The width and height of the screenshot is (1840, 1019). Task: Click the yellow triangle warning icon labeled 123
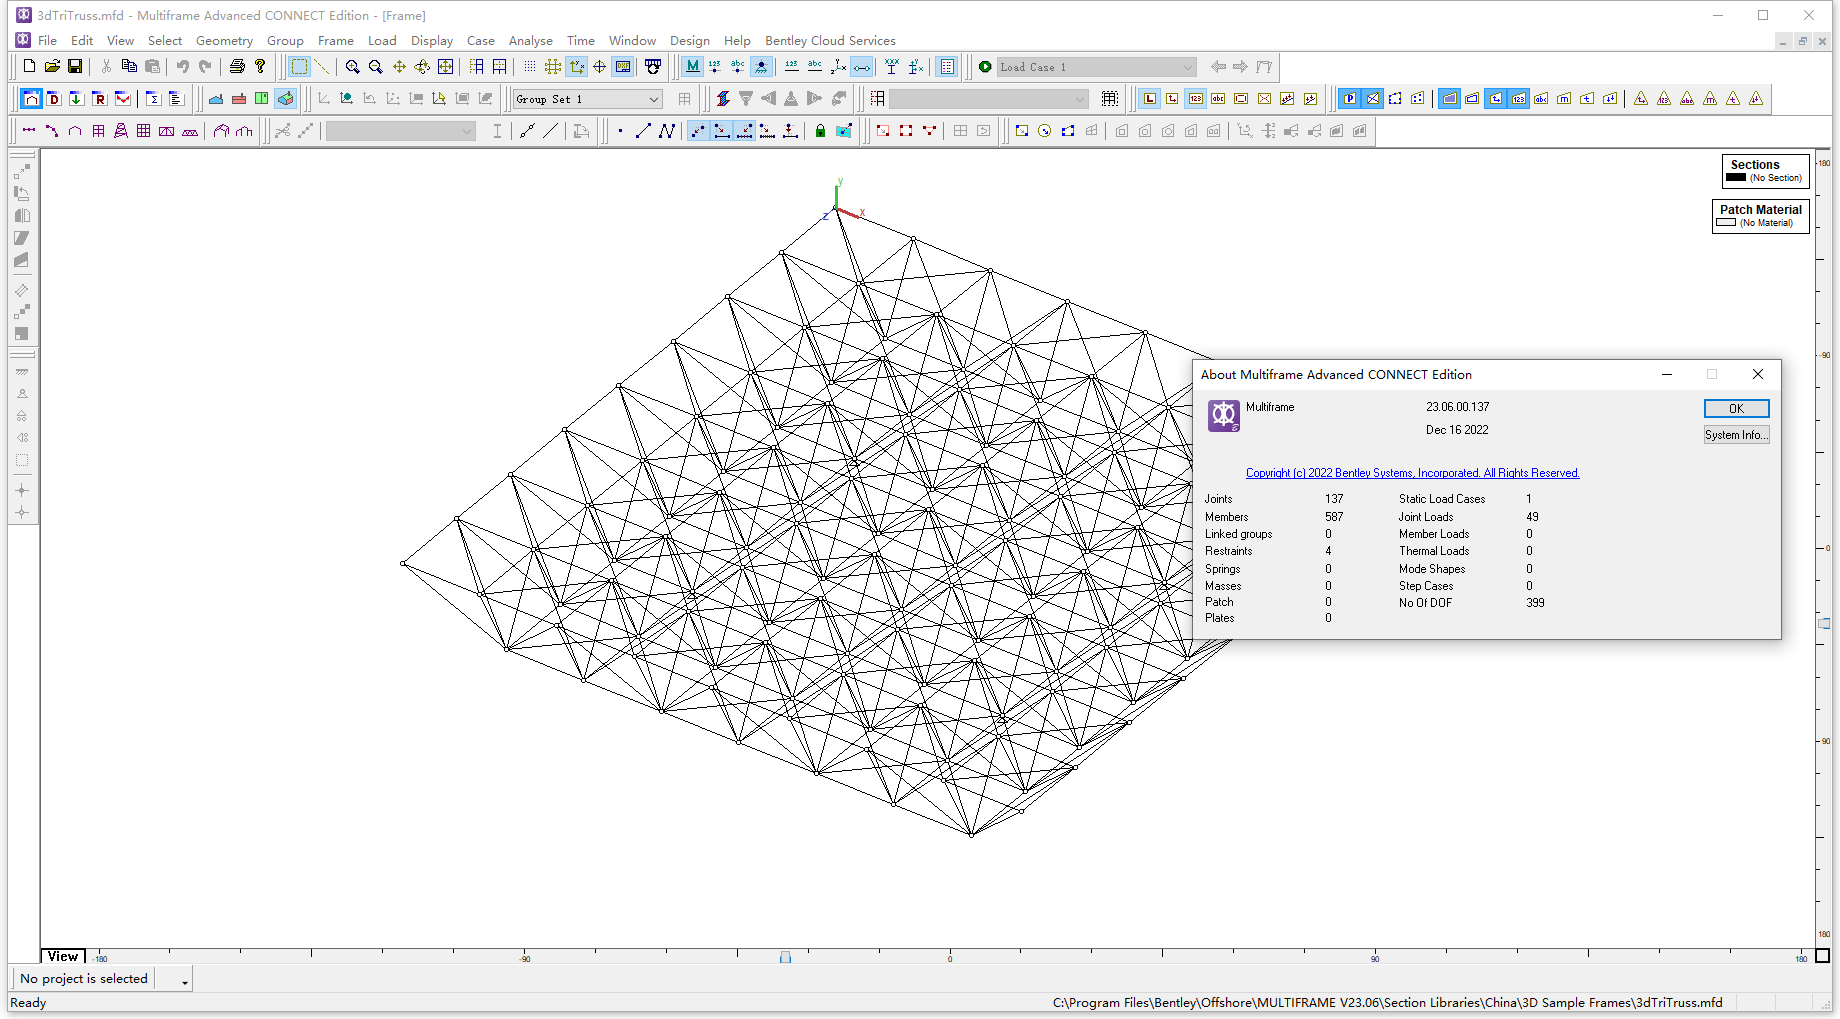(x=1664, y=99)
